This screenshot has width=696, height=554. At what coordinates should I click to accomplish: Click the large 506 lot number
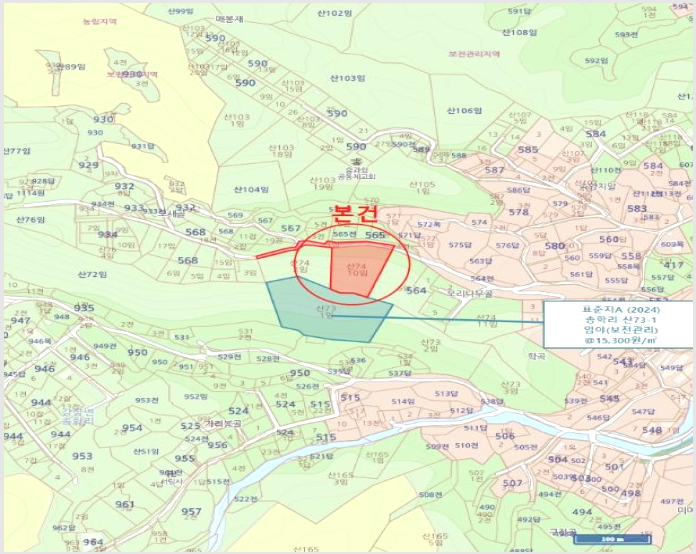click(505, 435)
